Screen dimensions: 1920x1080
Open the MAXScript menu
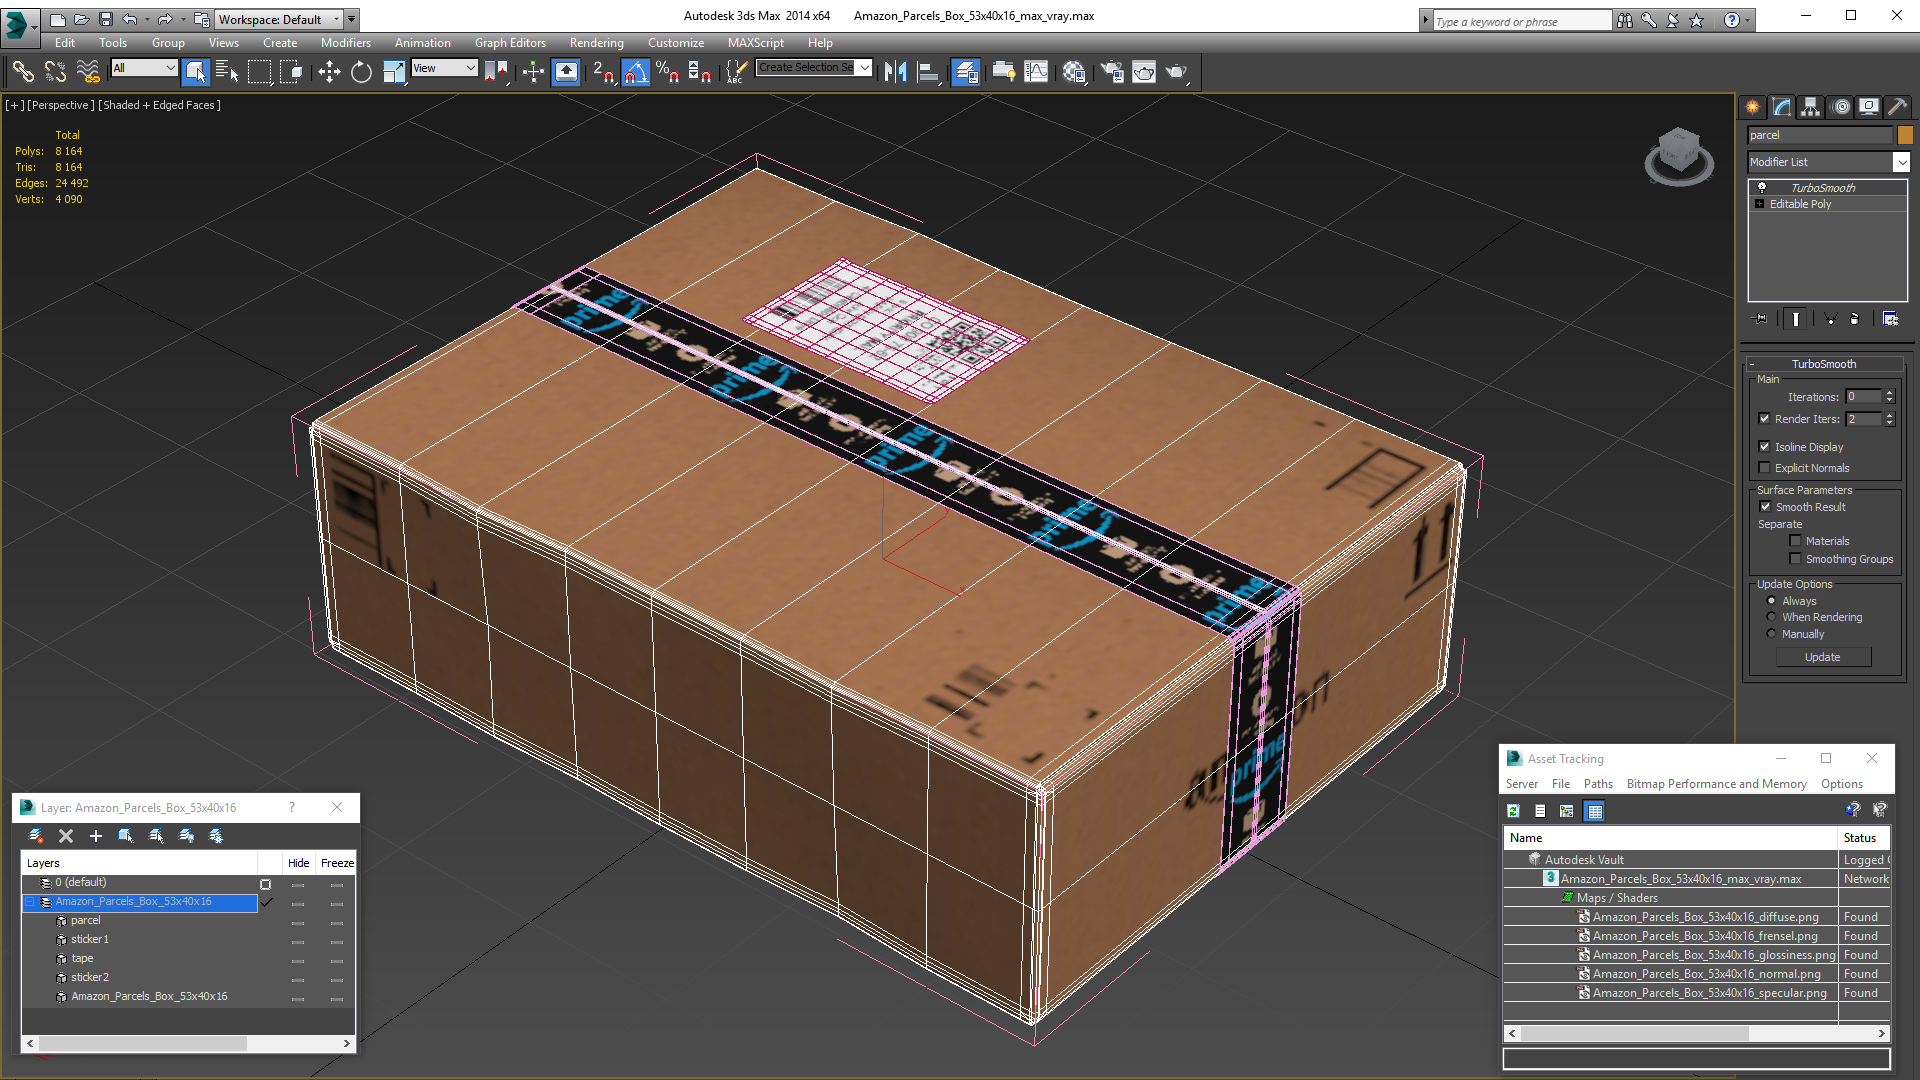[x=755, y=43]
